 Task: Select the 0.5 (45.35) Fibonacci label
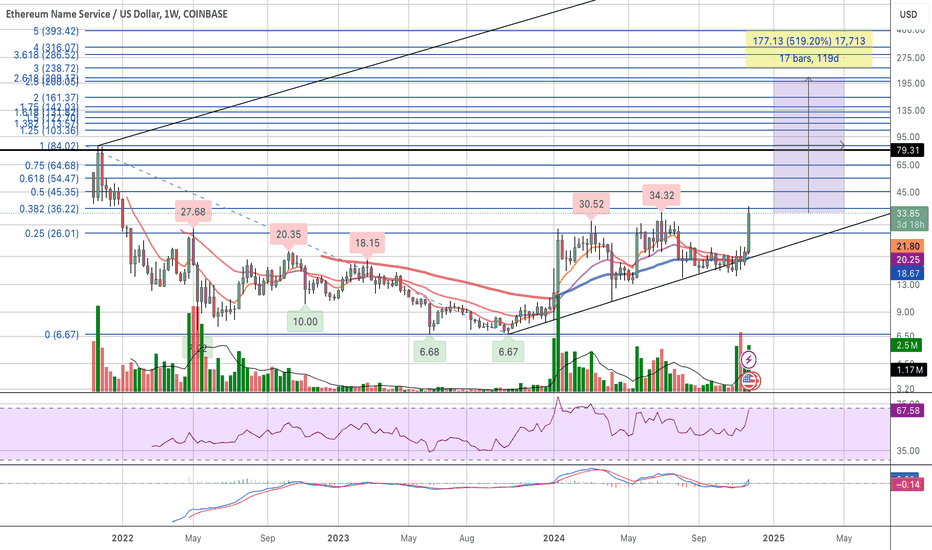[55, 192]
